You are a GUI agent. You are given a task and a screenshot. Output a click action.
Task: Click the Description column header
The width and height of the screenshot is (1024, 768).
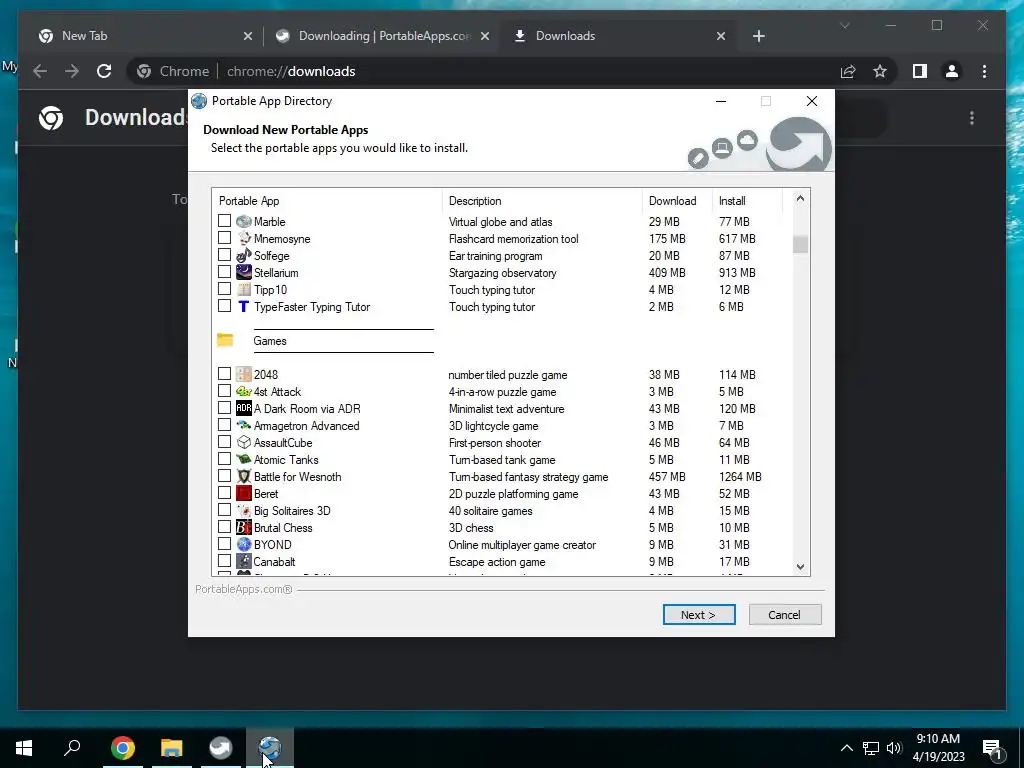(542, 200)
